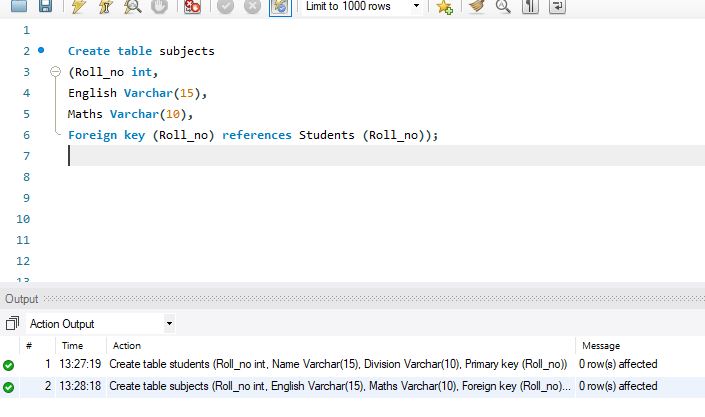The image size is (705, 417).
Task: Save snippet with star-plus icon
Action: click(x=444, y=7)
